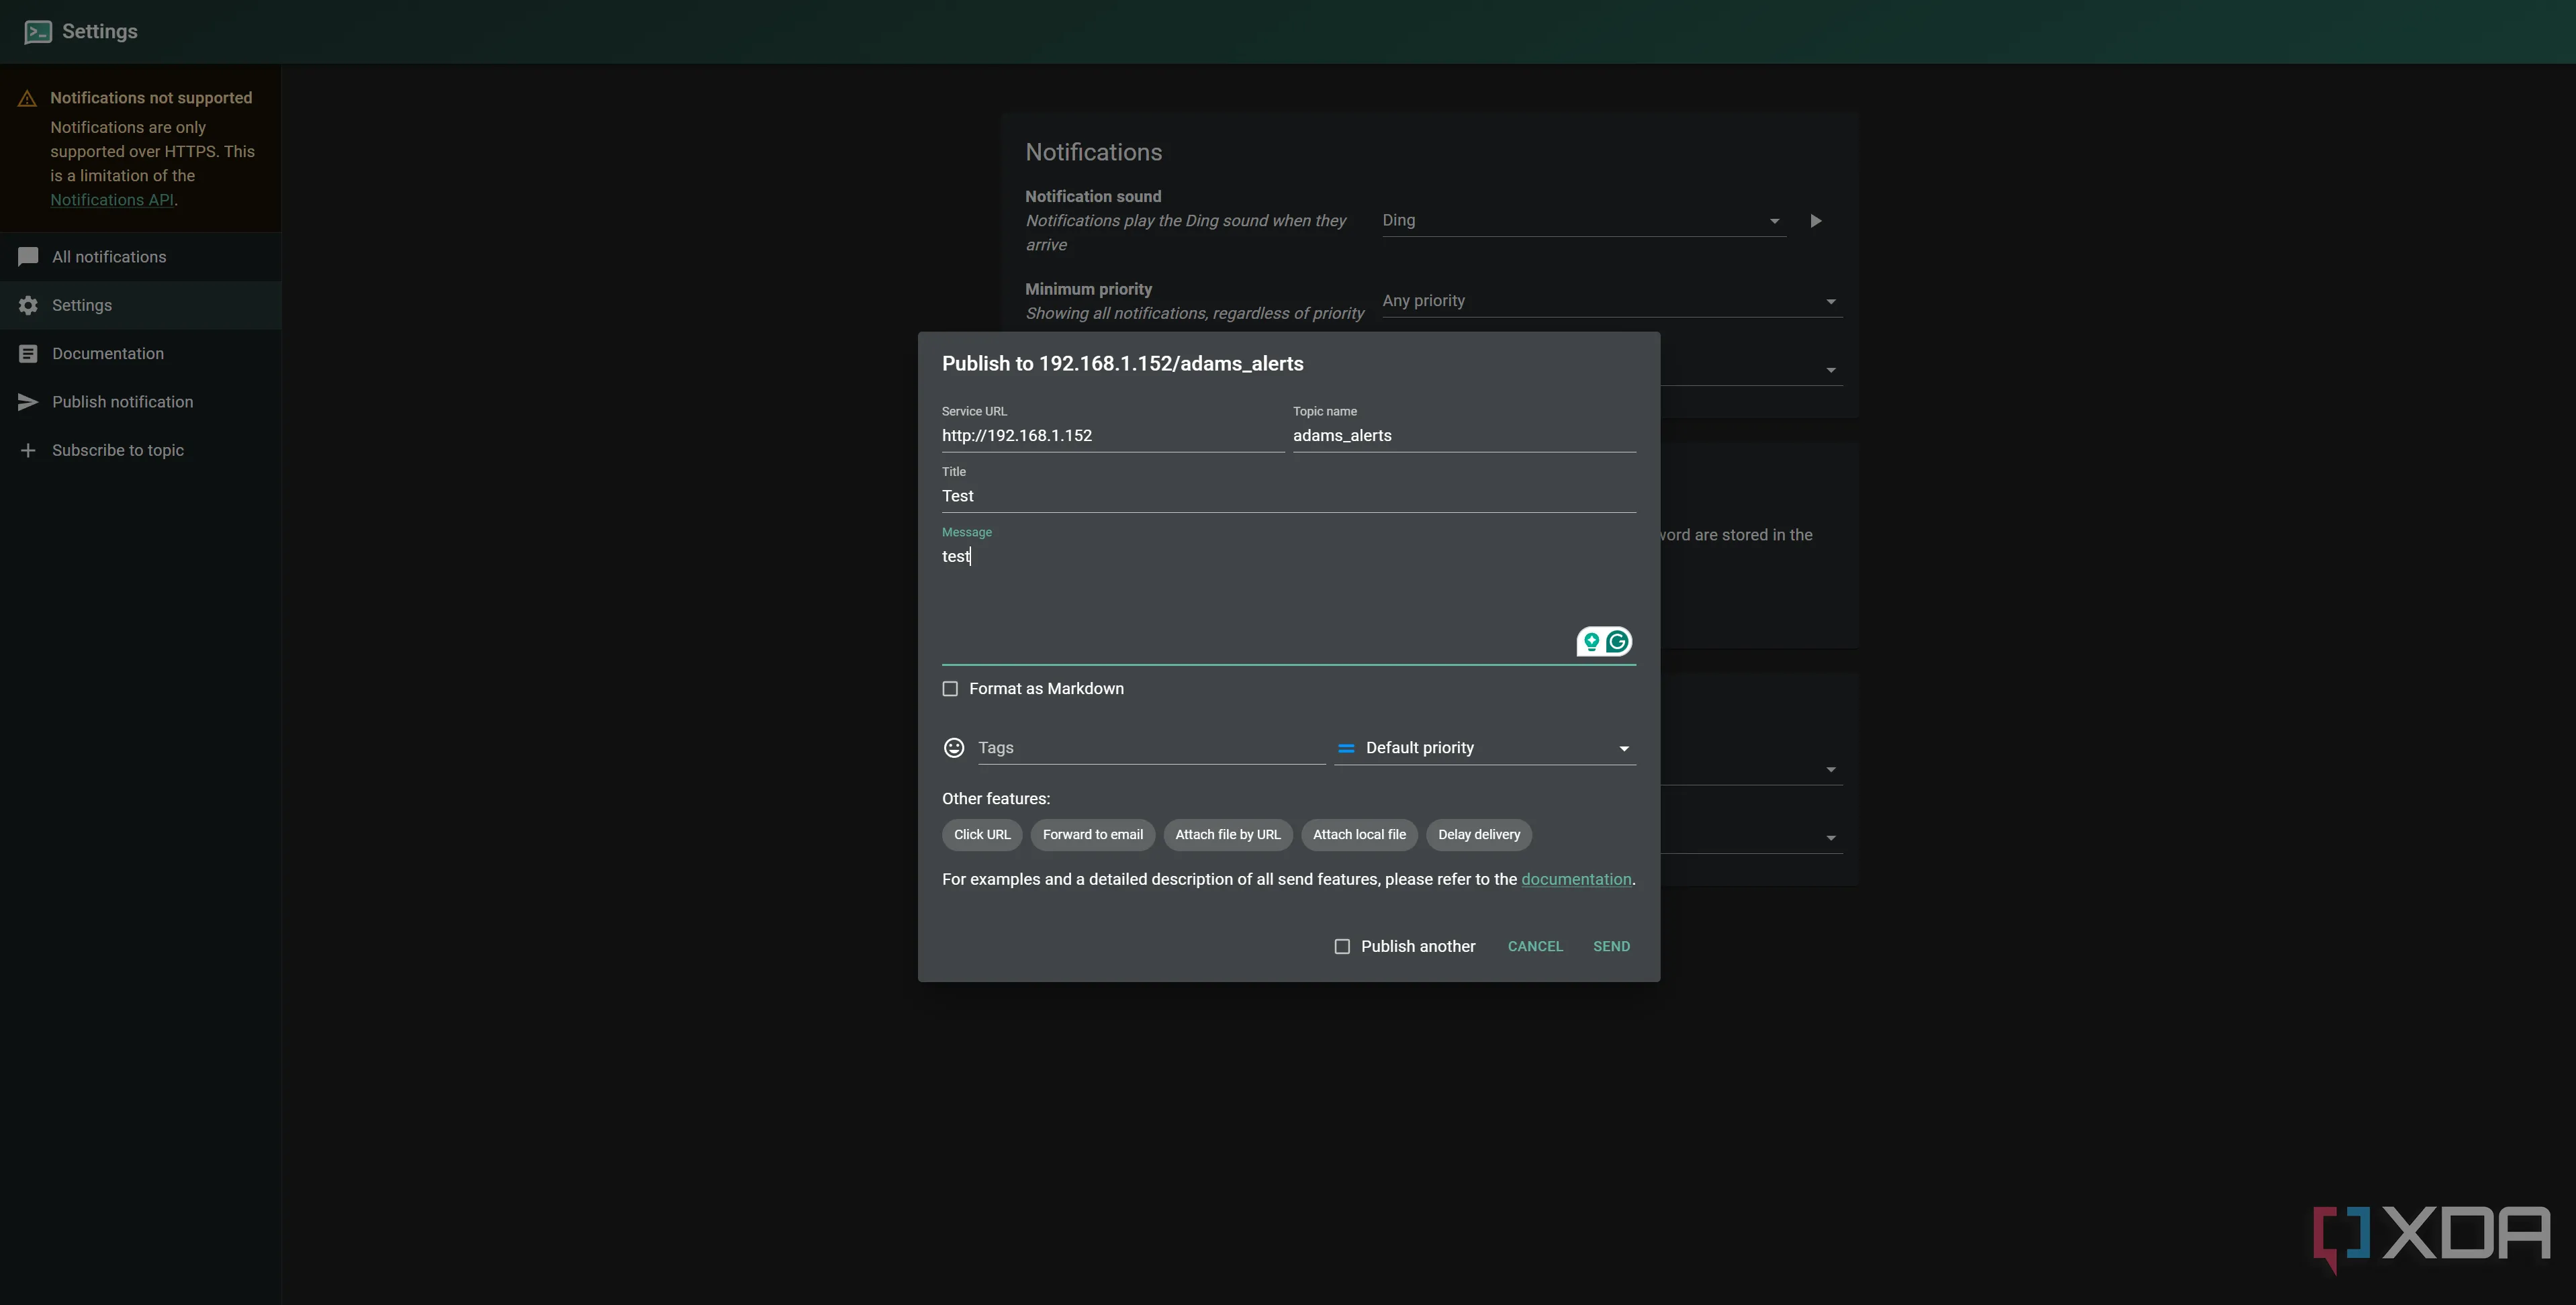
Task: Click the blue default priority icon
Action: 1346,748
